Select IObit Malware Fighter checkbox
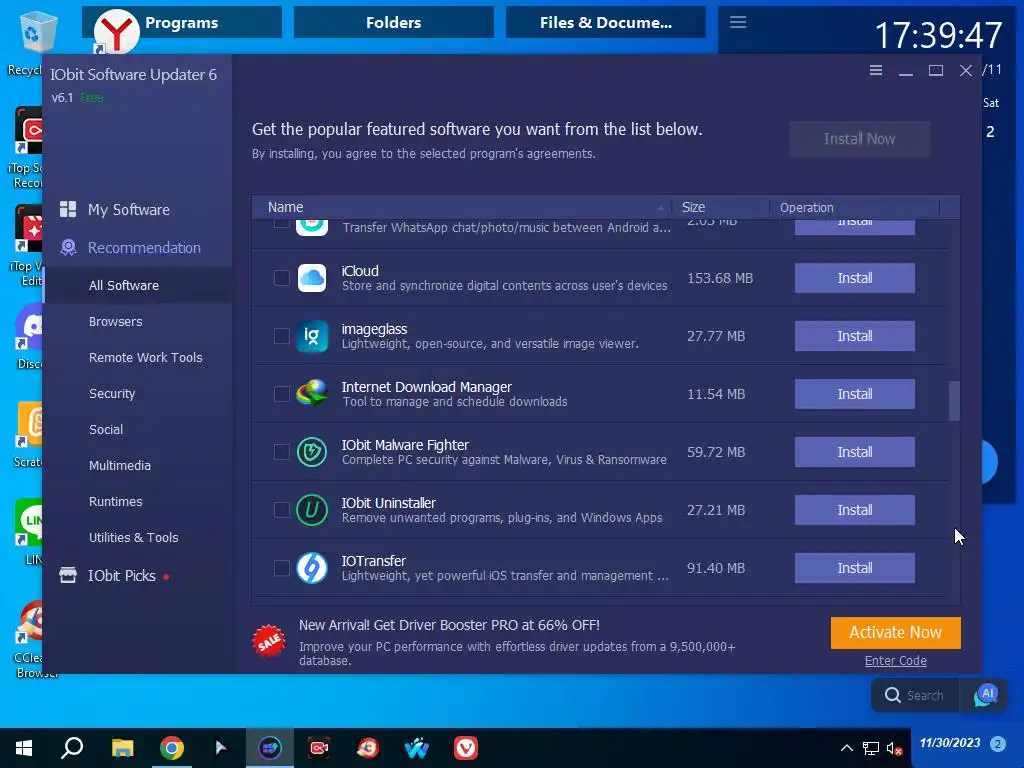The height and width of the screenshot is (768, 1024). [281, 452]
